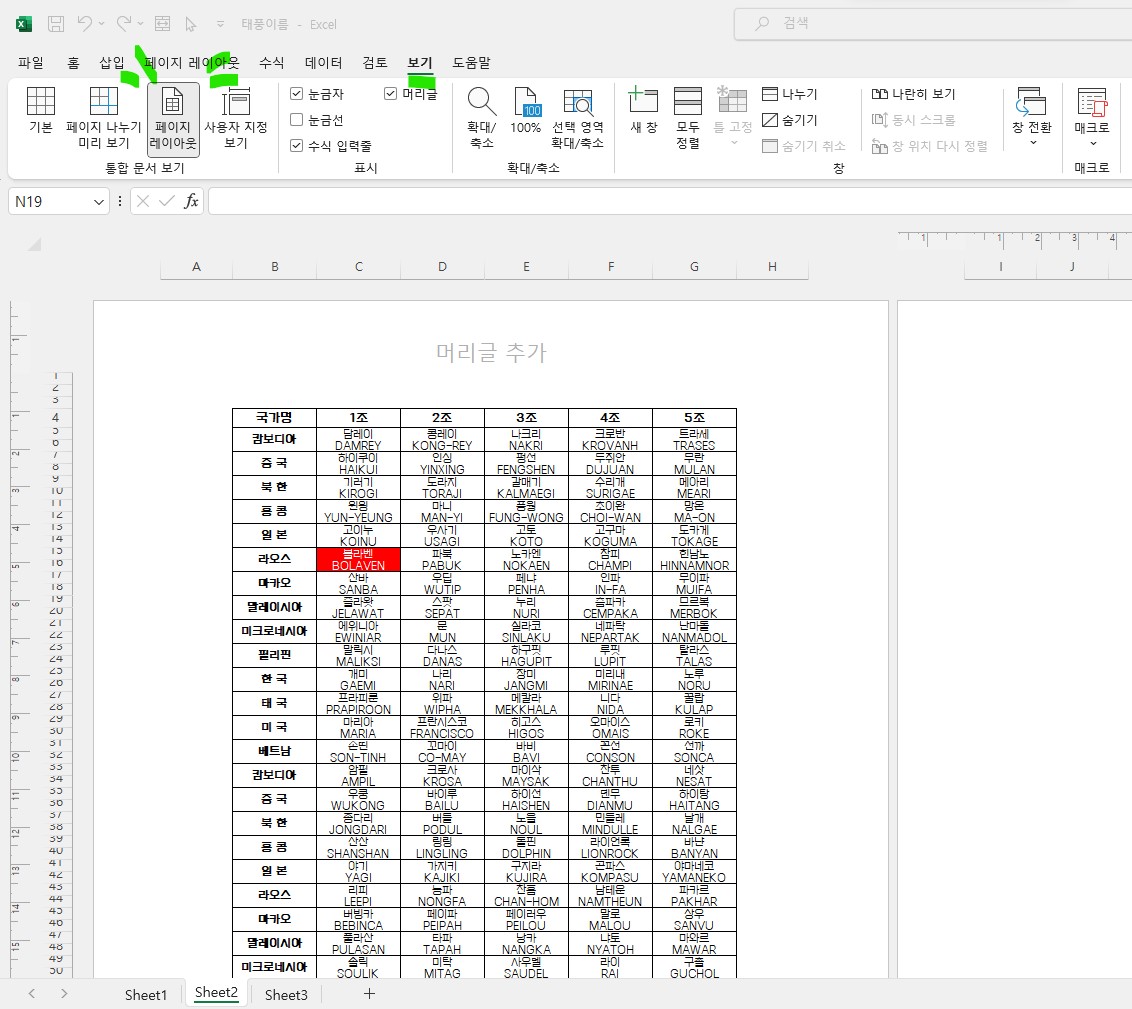Image resolution: width=1132 pixels, height=1009 pixels.
Task: Click the previous sheet scroll arrow
Action: click(x=32, y=994)
